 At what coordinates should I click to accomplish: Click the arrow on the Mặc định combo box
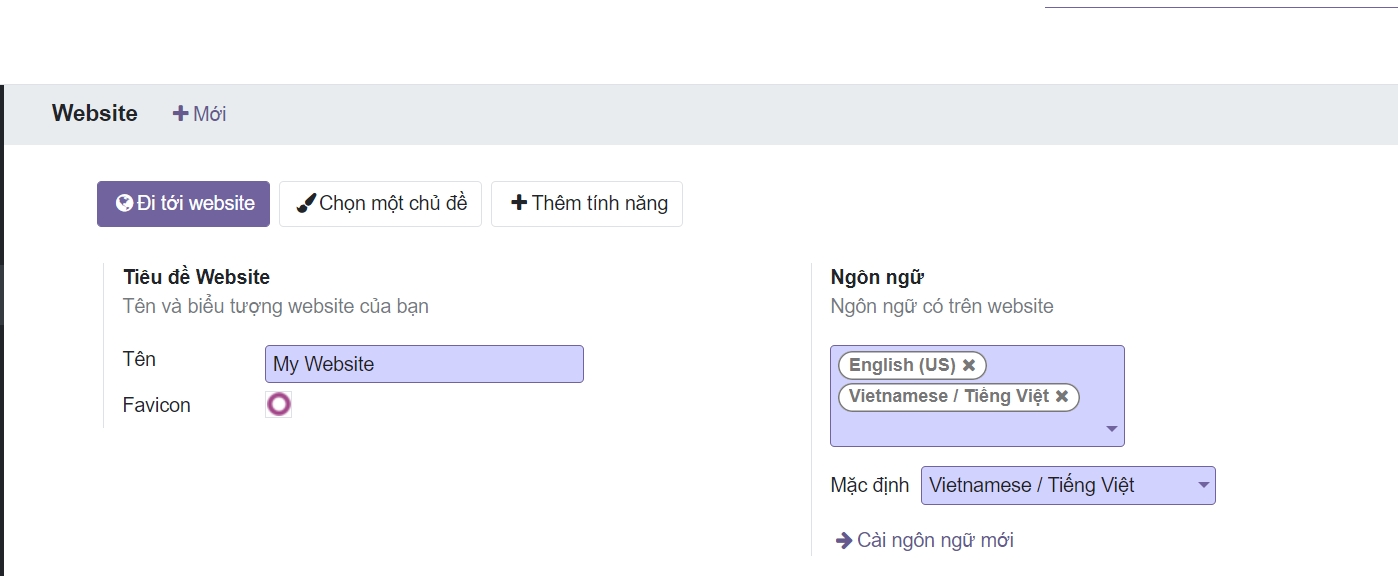click(1203, 486)
